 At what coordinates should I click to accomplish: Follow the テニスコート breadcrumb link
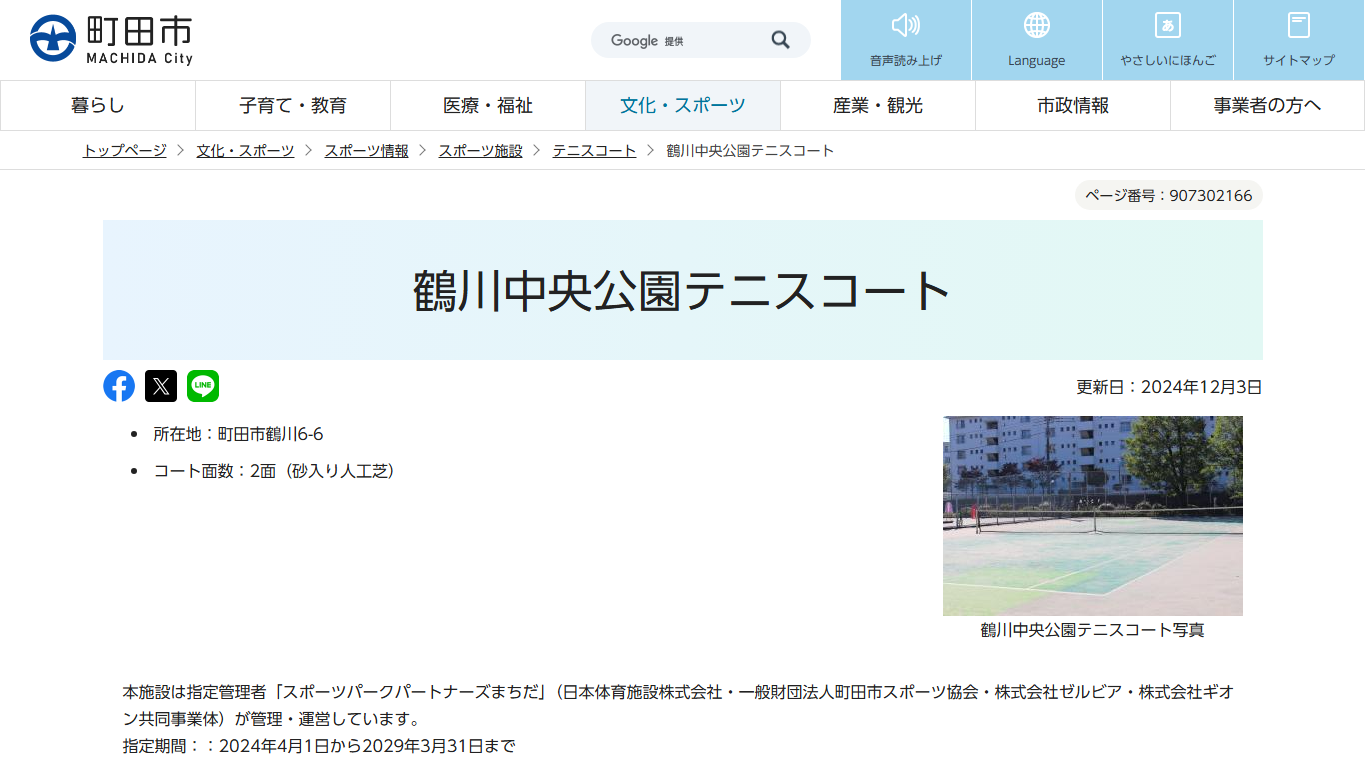[x=595, y=151]
